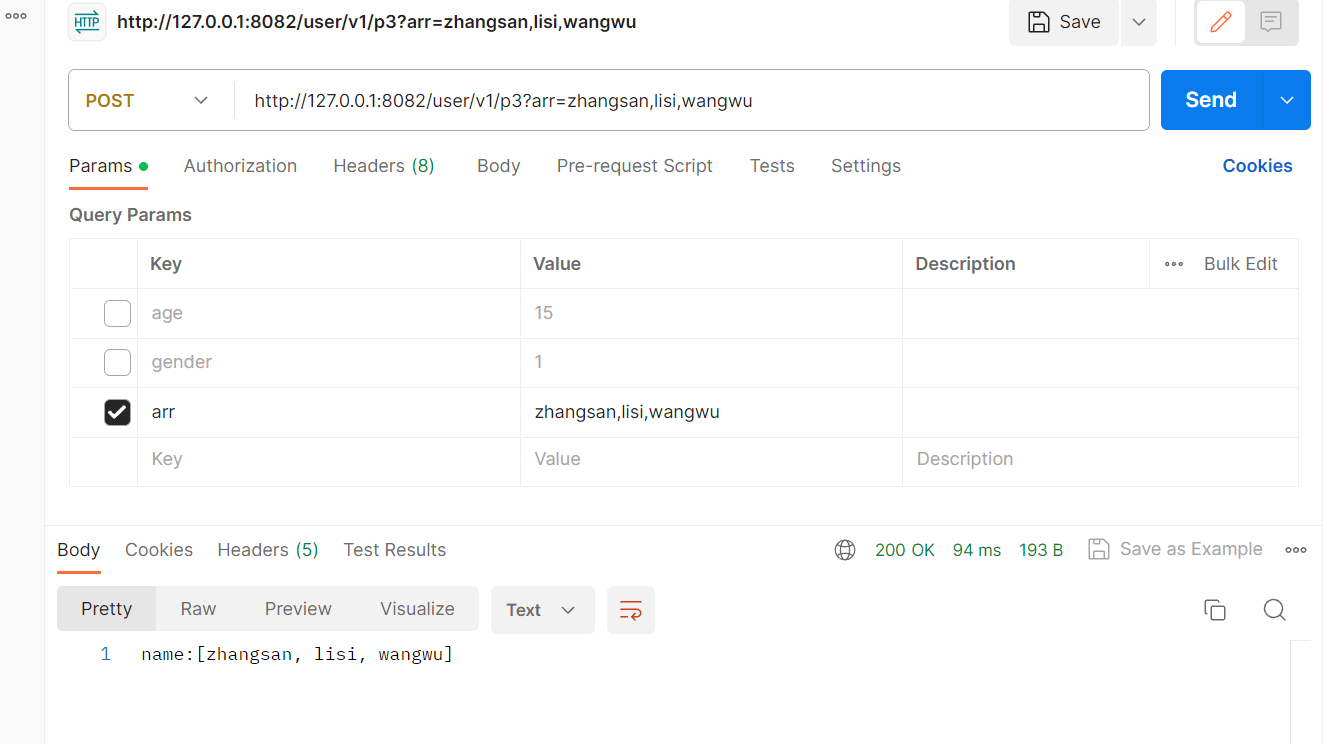
Task: Enable the age parameter checkbox
Action: pos(118,313)
